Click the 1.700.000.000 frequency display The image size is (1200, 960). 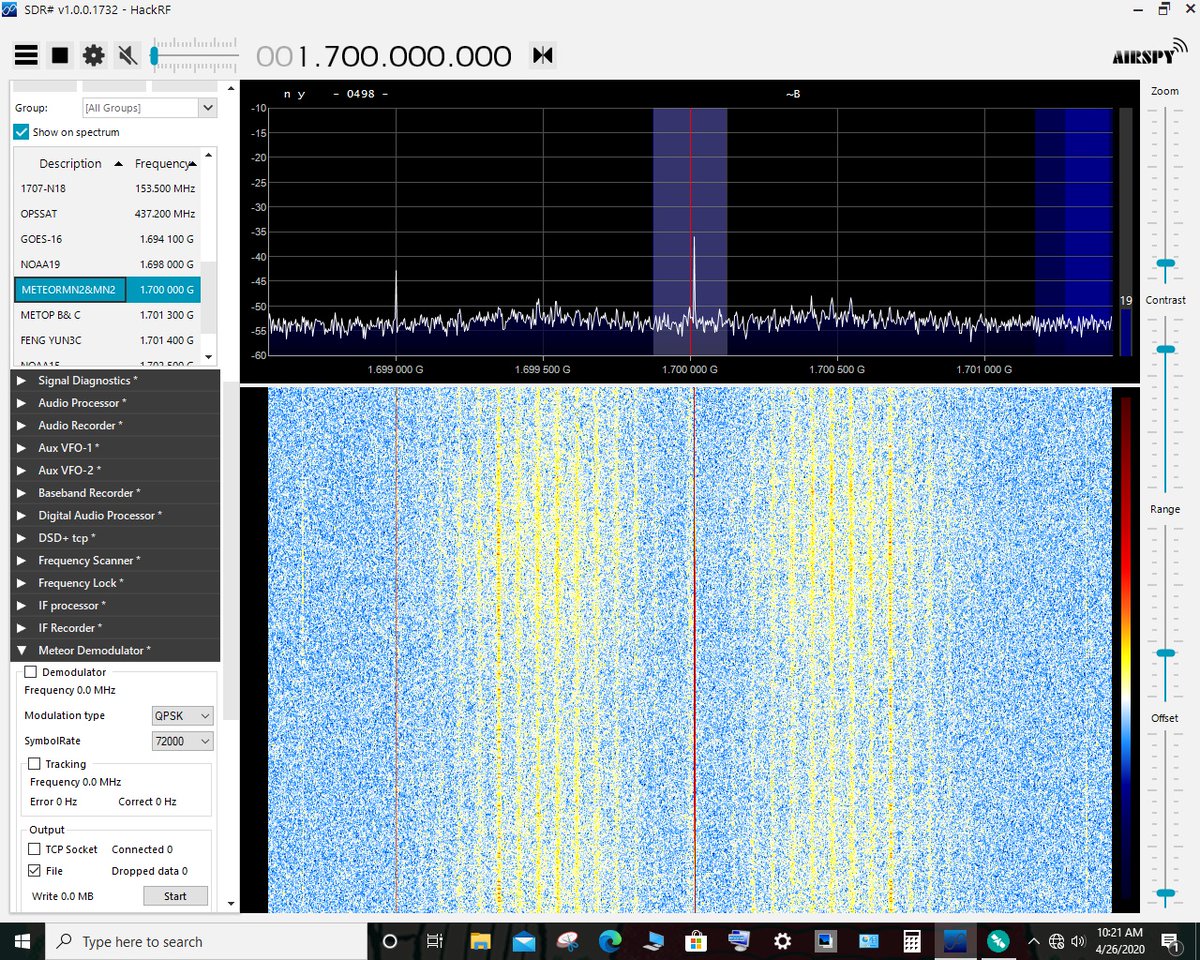tap(384, 56)
